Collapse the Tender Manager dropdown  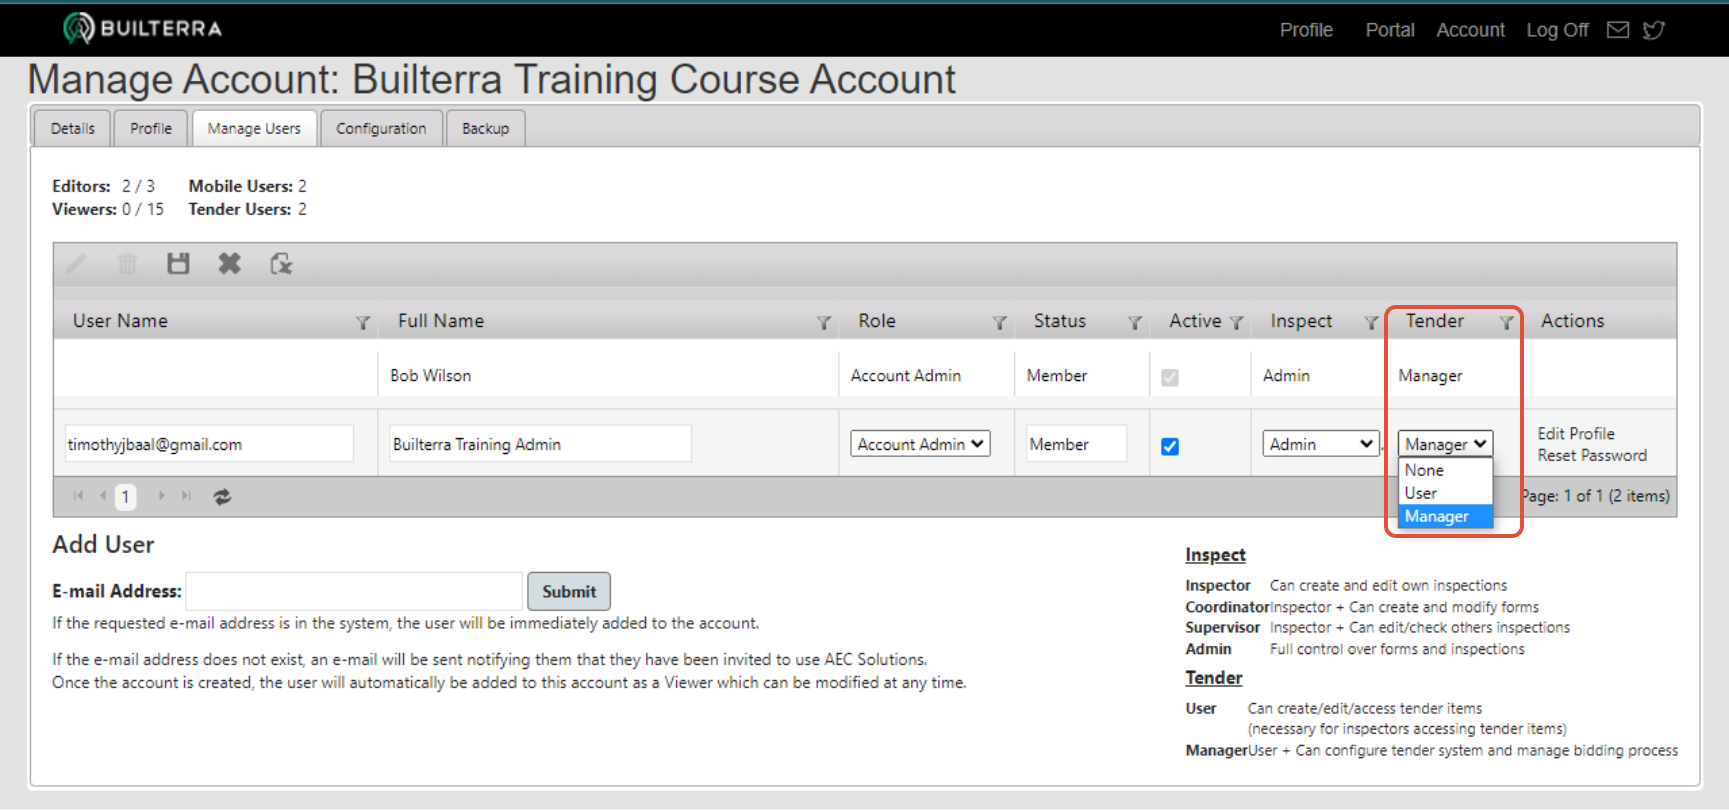[1445, 444]
